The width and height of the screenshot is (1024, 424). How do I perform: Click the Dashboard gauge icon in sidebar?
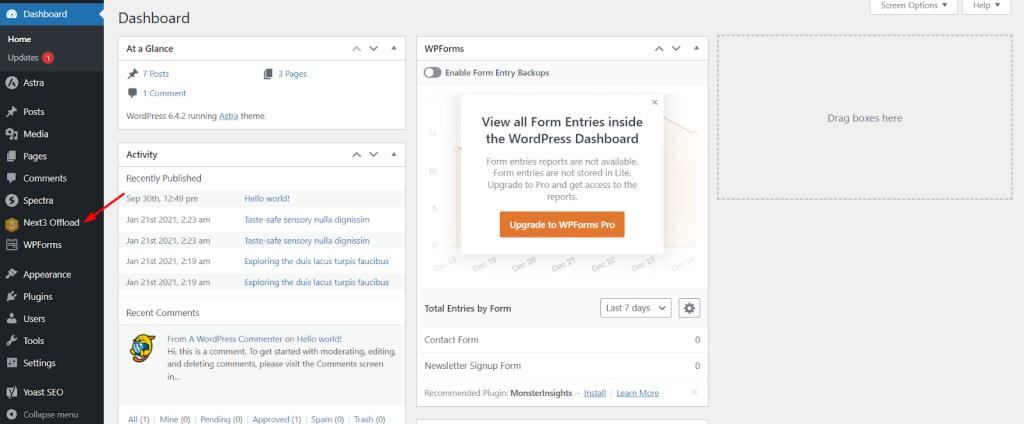pos(11,14)
